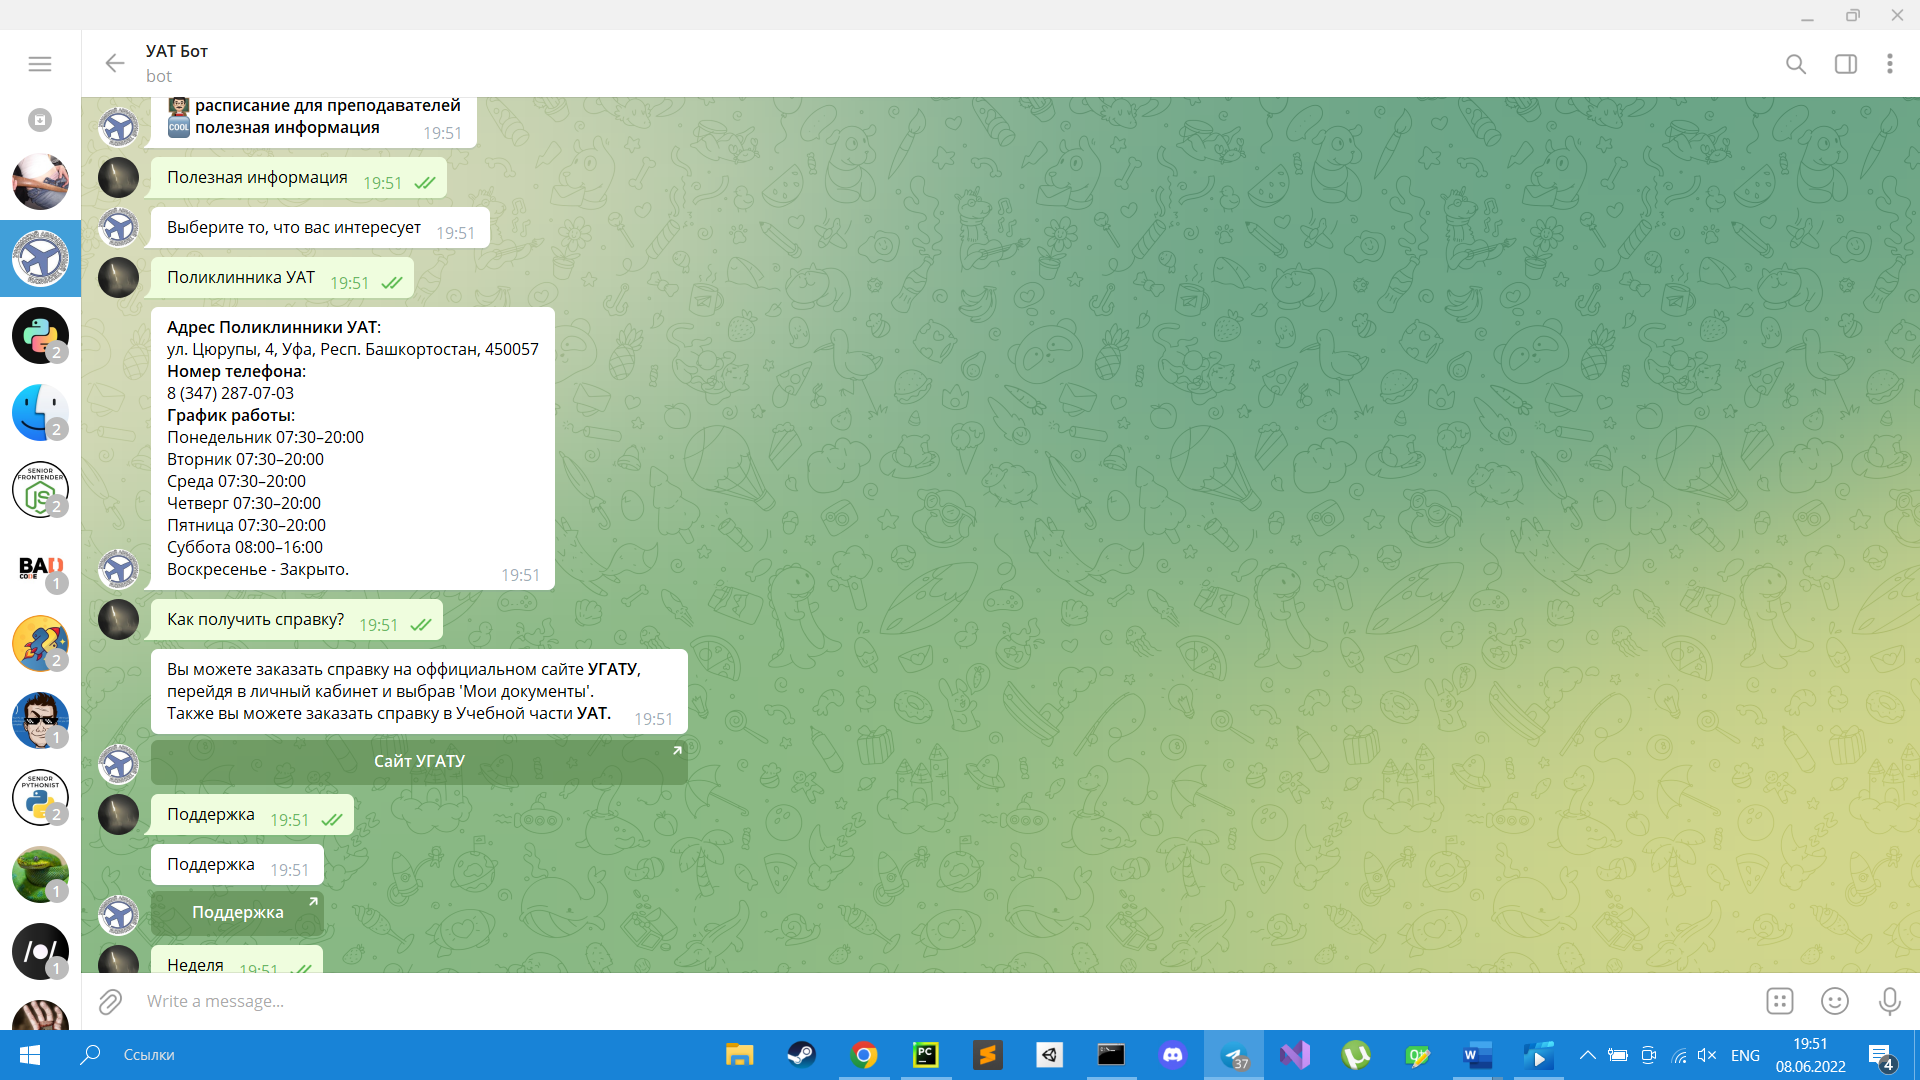Open the BAD code channel chat

40,566
